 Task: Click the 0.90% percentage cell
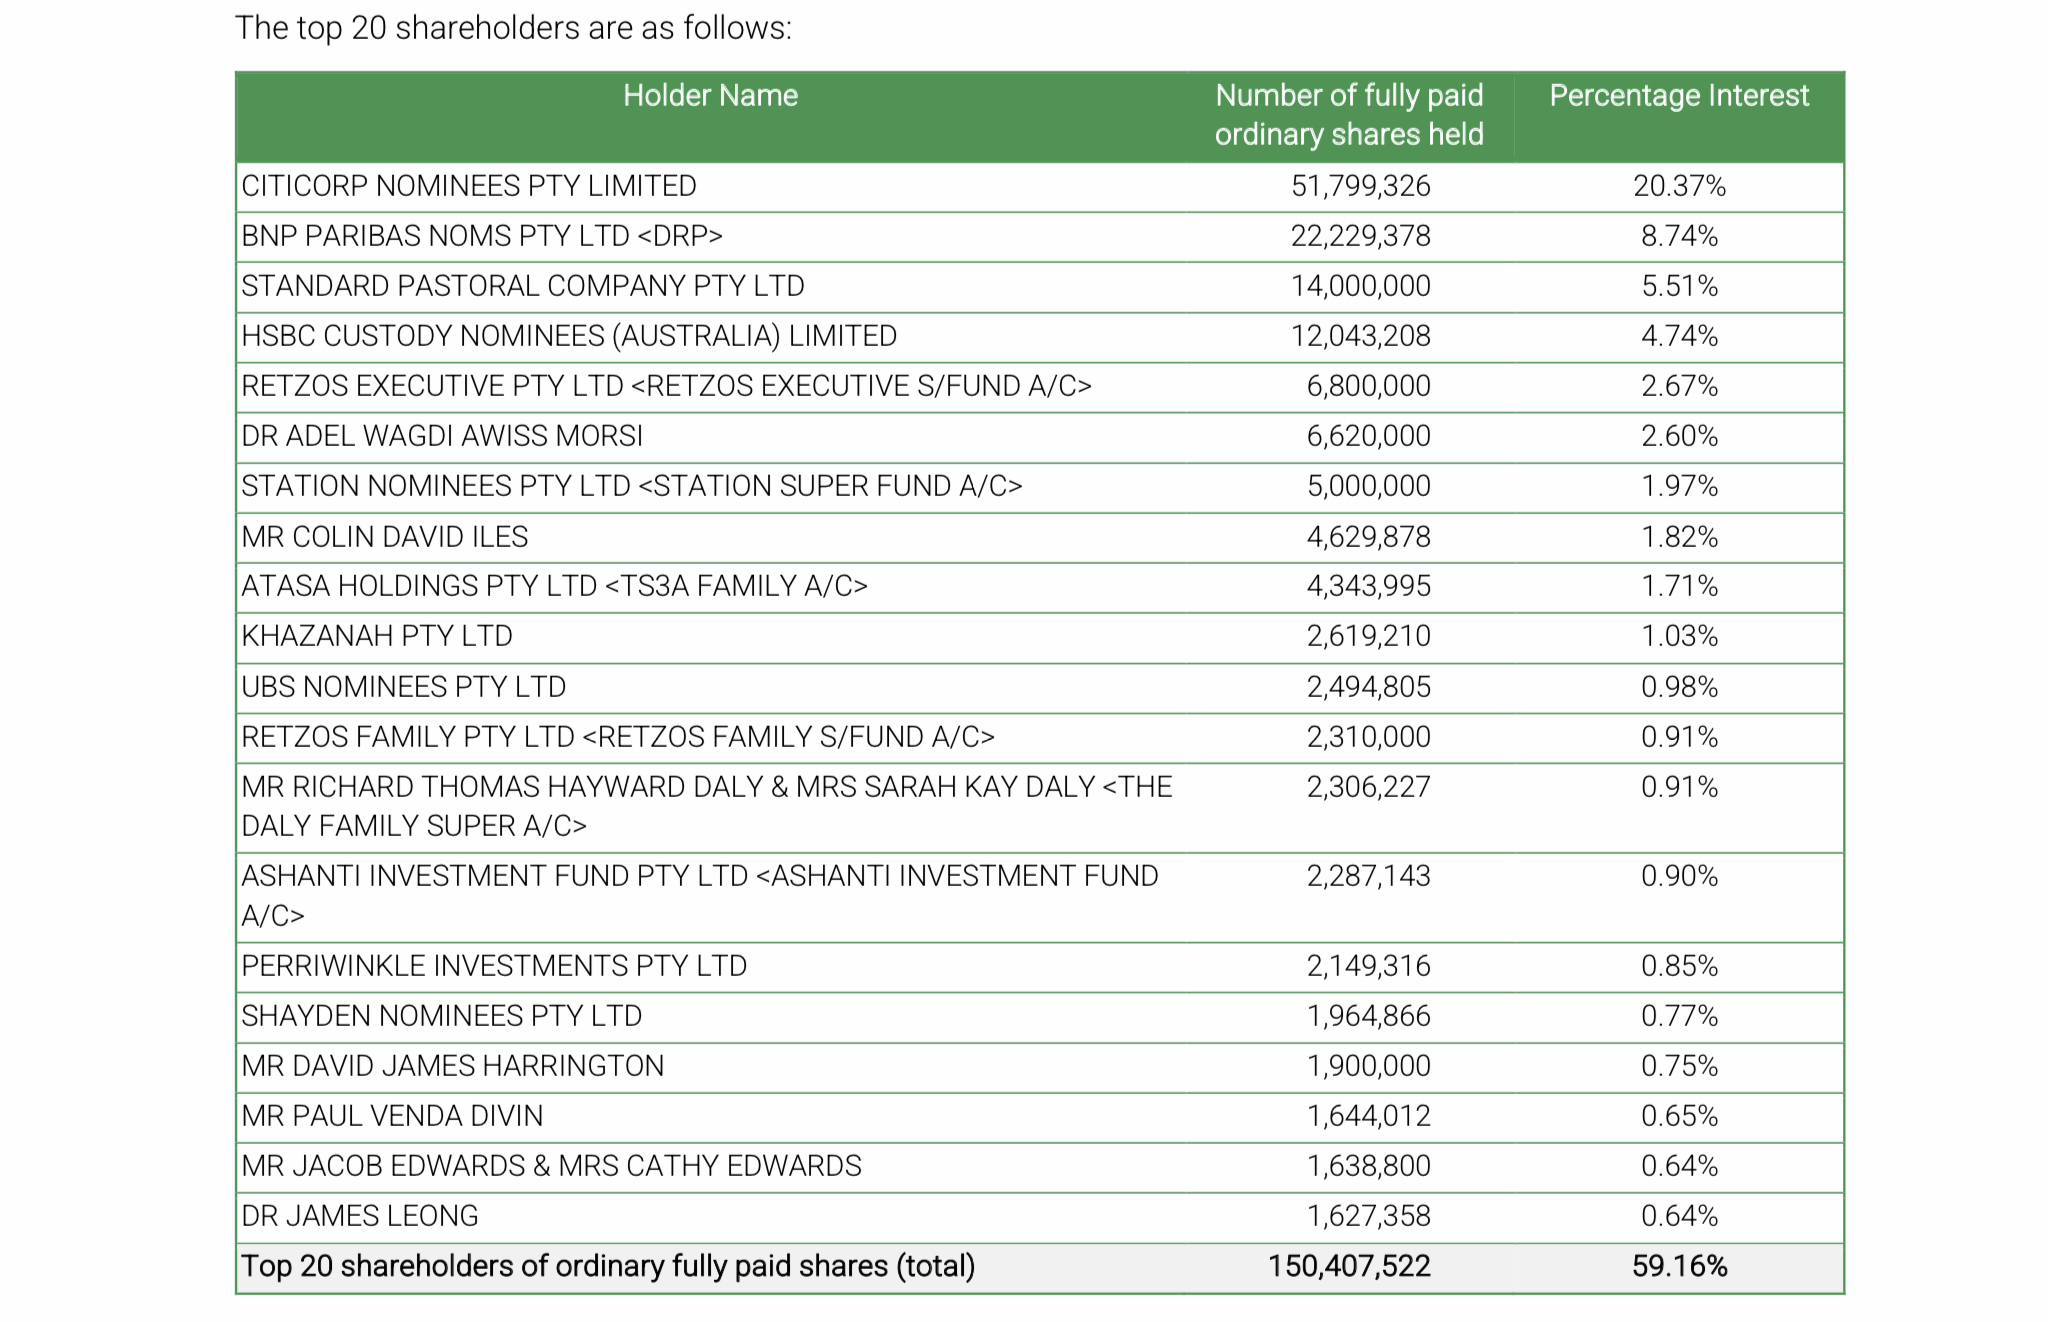(x=1679, y=876)
